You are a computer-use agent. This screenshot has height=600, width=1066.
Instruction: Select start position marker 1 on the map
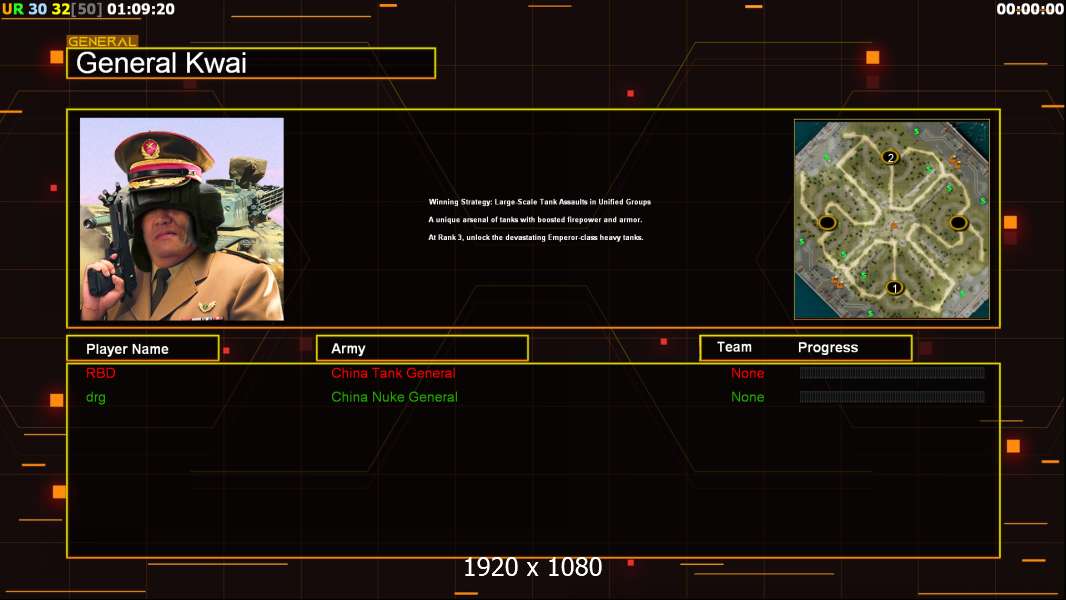coord(895,288)
